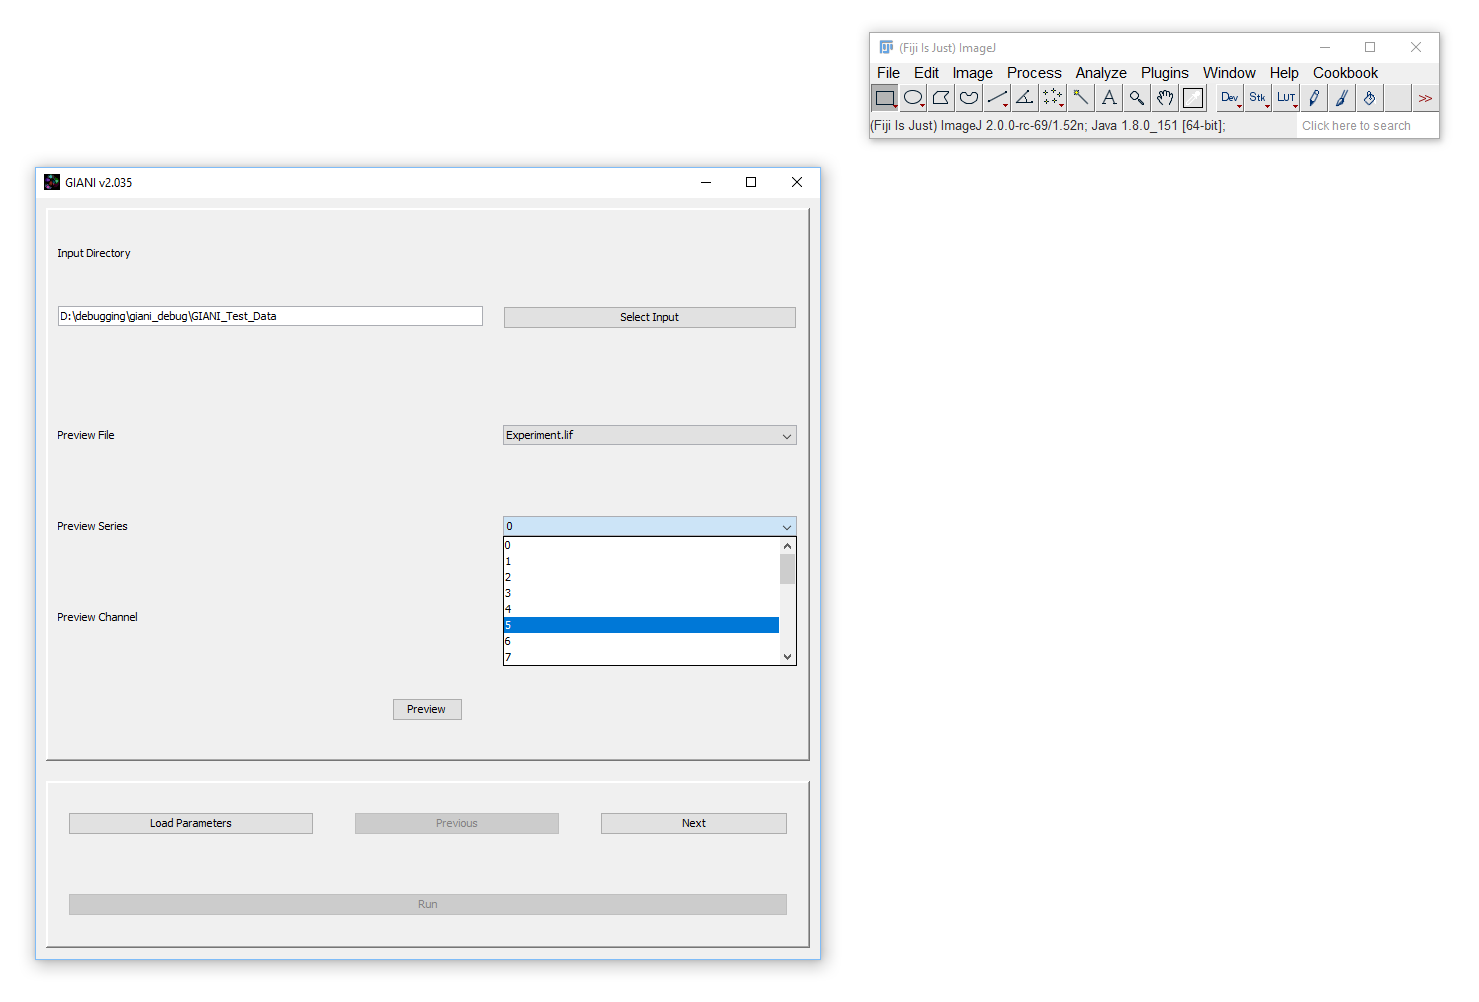Image resolution: width=1479 pixels, height=1002 pixels.
Task: Select the Oval selection tool
Action: tap(913, 98)
